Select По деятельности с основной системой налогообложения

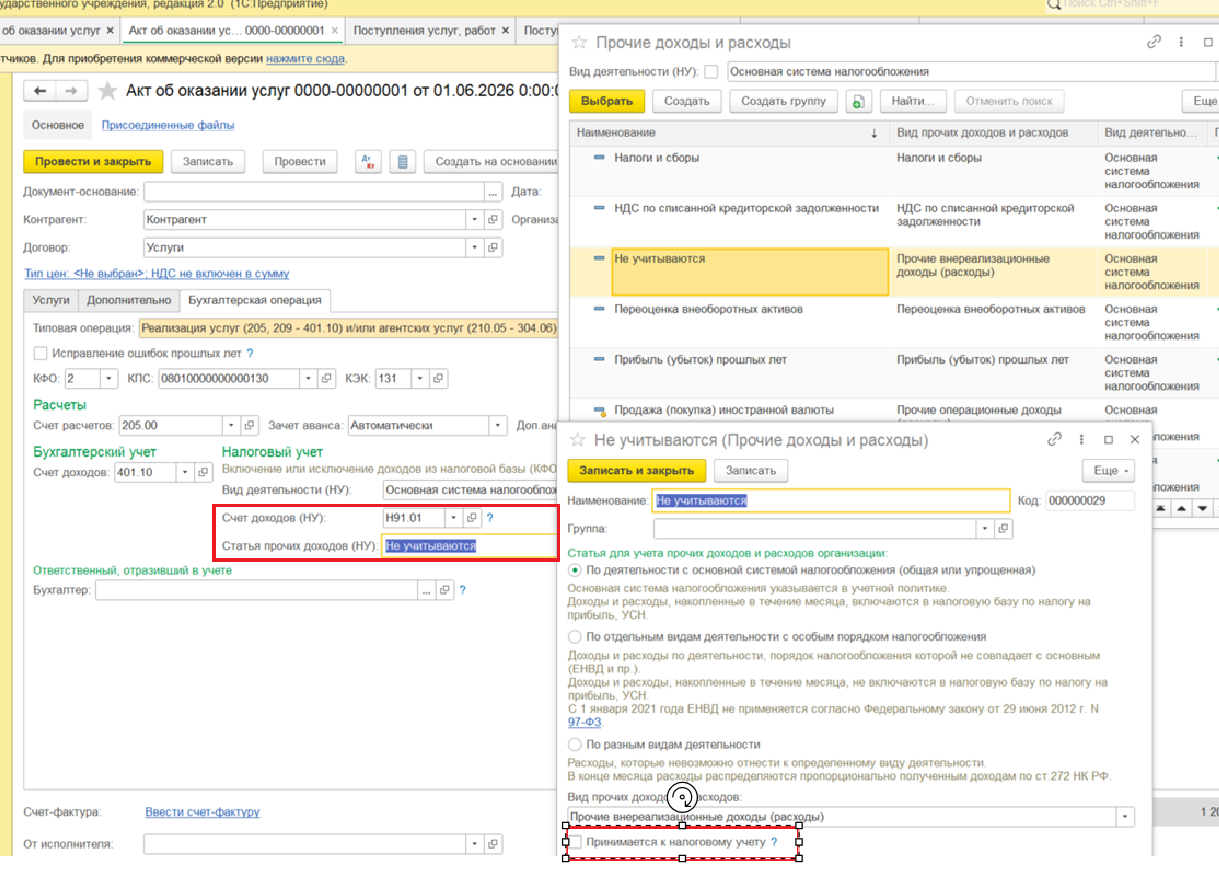click(x=574, y=569)
